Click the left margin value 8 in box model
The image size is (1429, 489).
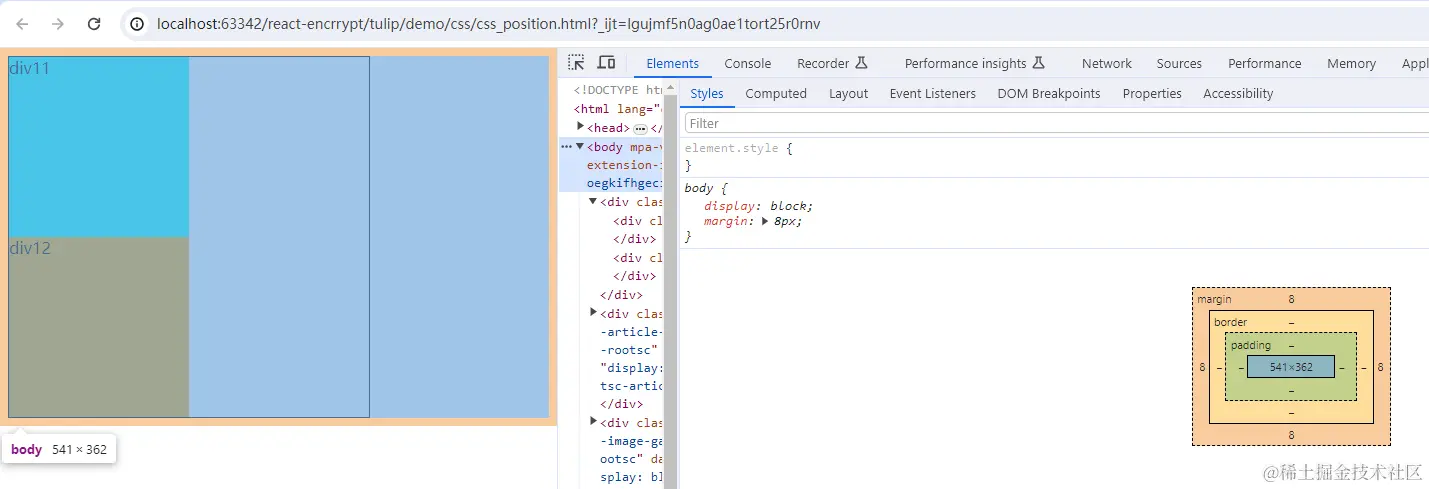(x=1202, y=367)
